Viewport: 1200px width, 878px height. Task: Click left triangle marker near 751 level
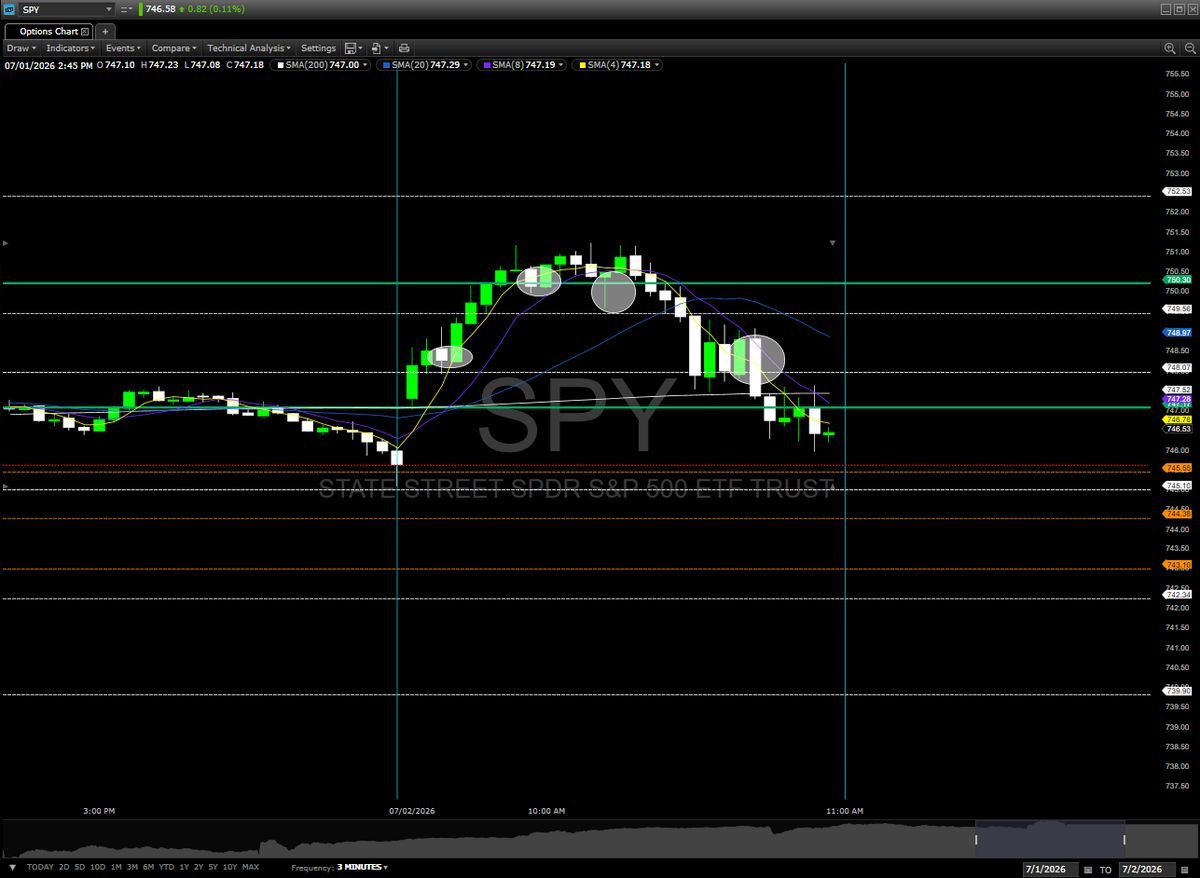(6, 243)
